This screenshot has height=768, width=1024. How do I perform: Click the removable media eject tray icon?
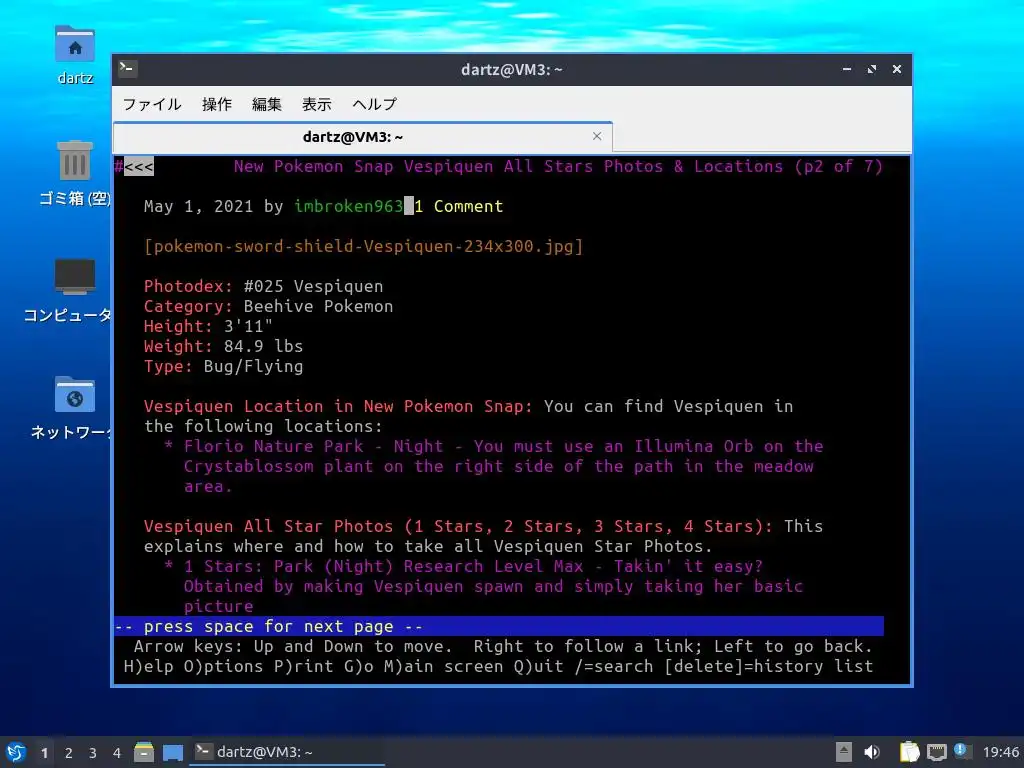(844, 752)
